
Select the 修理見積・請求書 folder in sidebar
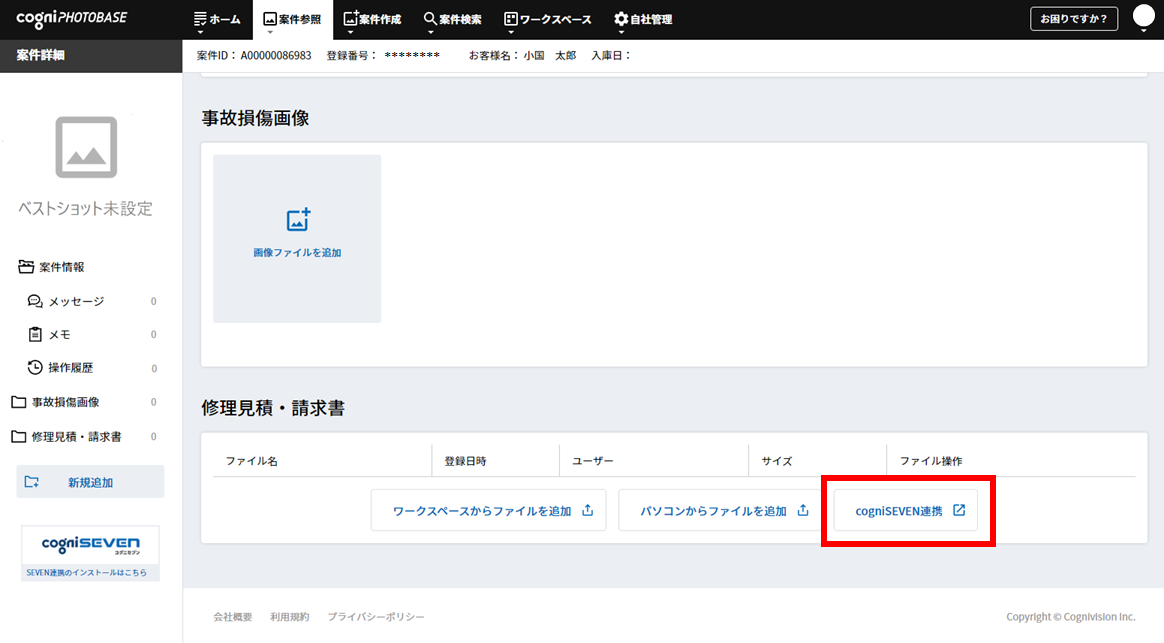(x=76, y=437)
